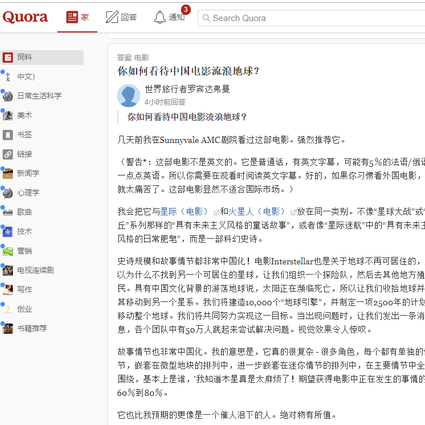This screenshot has width=425, height=425.
Task: Open the 回答 (Answer) tab
Action: [121, 17]
